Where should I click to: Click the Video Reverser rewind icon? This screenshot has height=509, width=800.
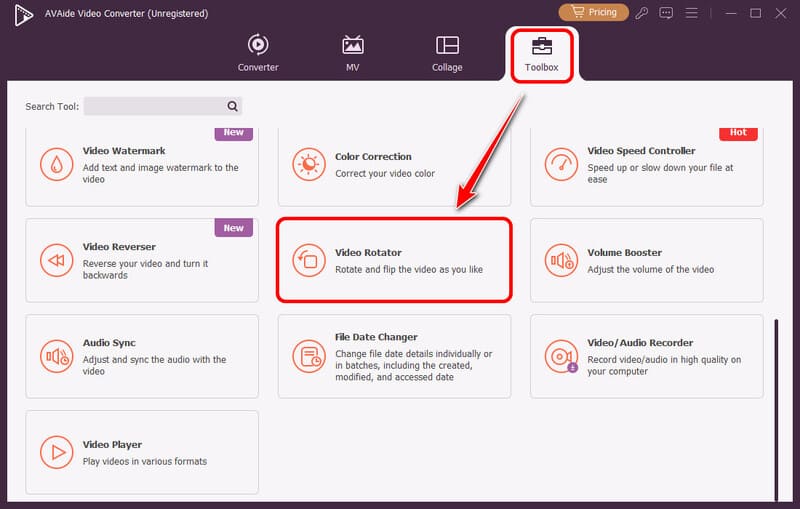[x=57, y=260]
